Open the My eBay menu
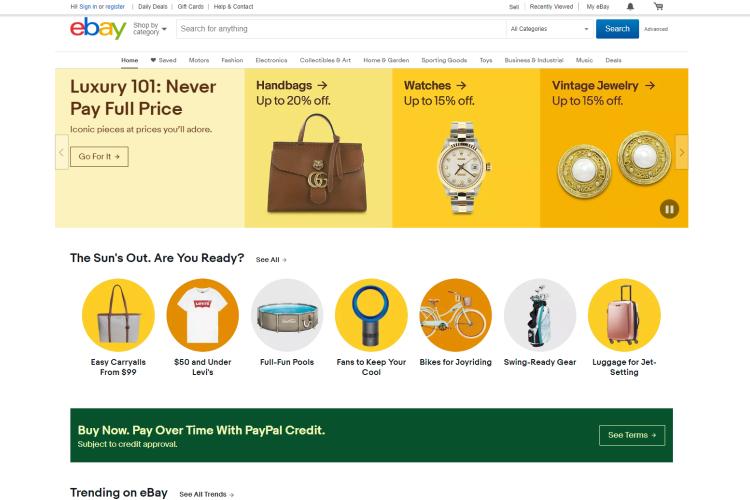 tap(598, 7)
